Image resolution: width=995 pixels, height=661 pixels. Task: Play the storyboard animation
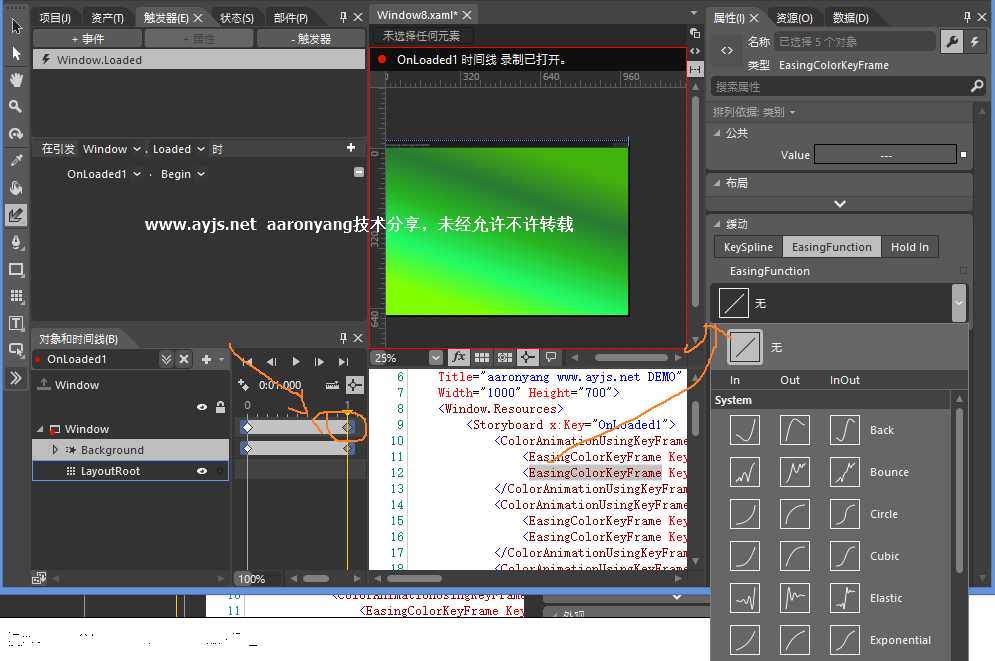pyautogui.click(x=296, y=362)
